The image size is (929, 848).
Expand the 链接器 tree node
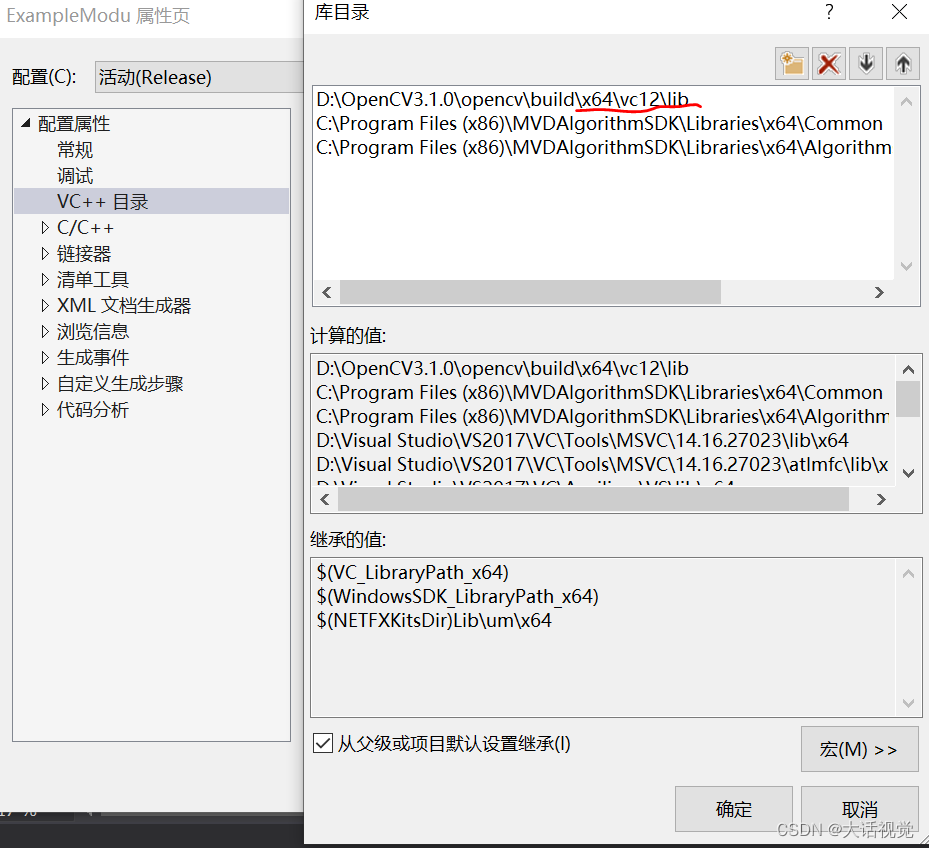pos(45,254)
